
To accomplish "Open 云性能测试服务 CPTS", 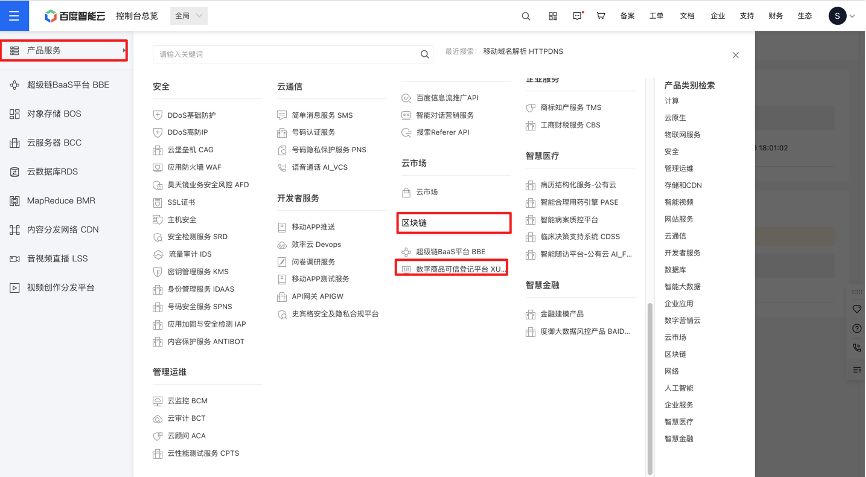I will click(203, 453).
